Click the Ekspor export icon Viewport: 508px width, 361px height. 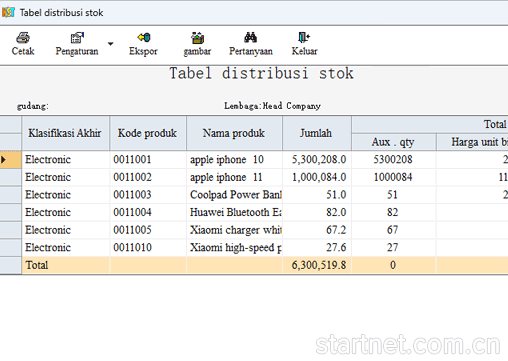point(144,37)
